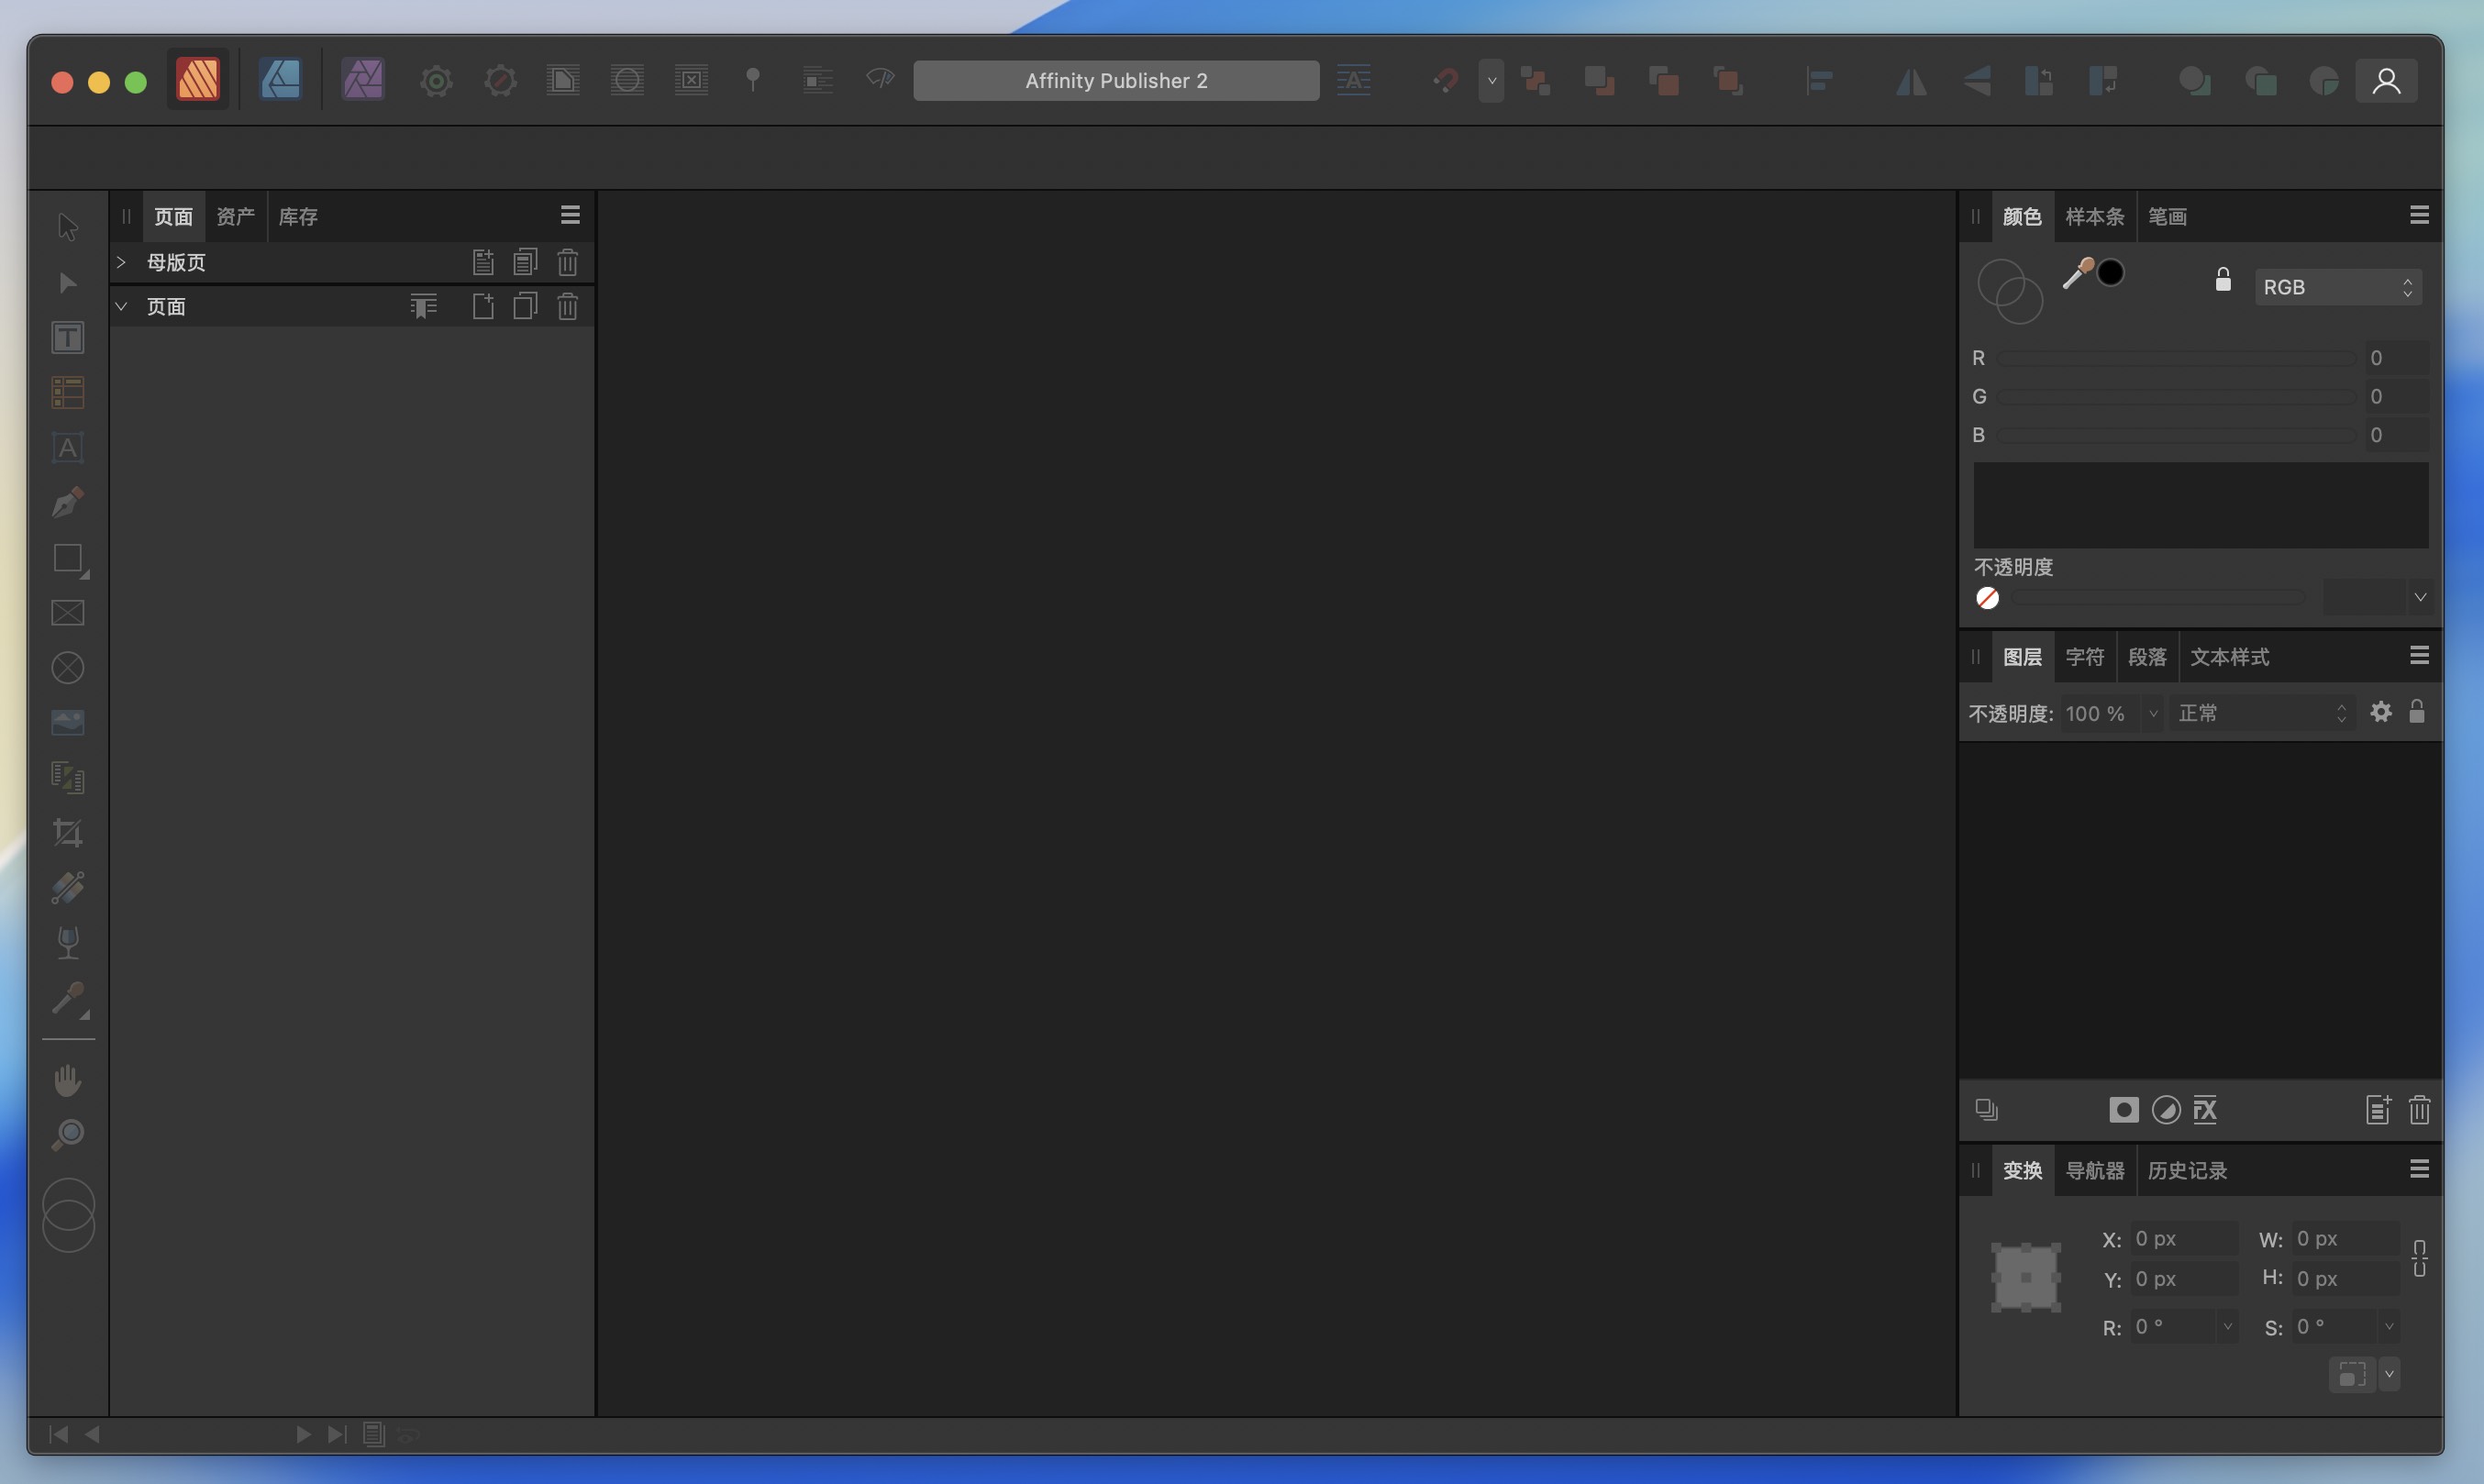2484x1484 pixels.
Task: Select the Designer persona icon
Action: tap(281, 80)
